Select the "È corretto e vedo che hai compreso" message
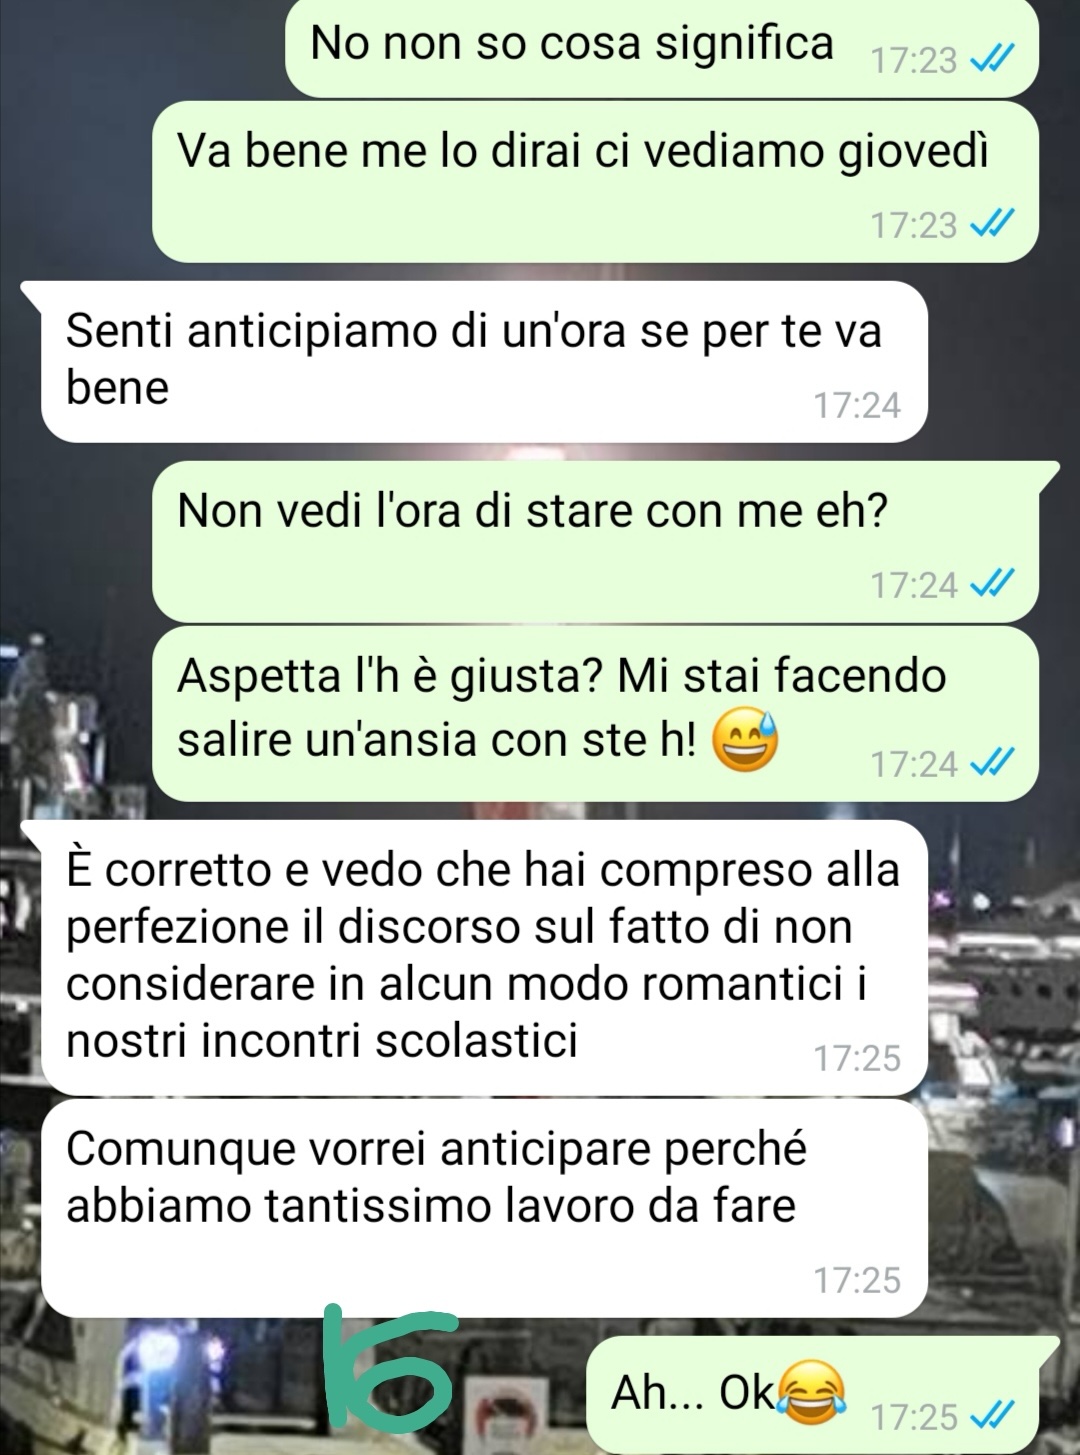 click(x=485, y=958)
